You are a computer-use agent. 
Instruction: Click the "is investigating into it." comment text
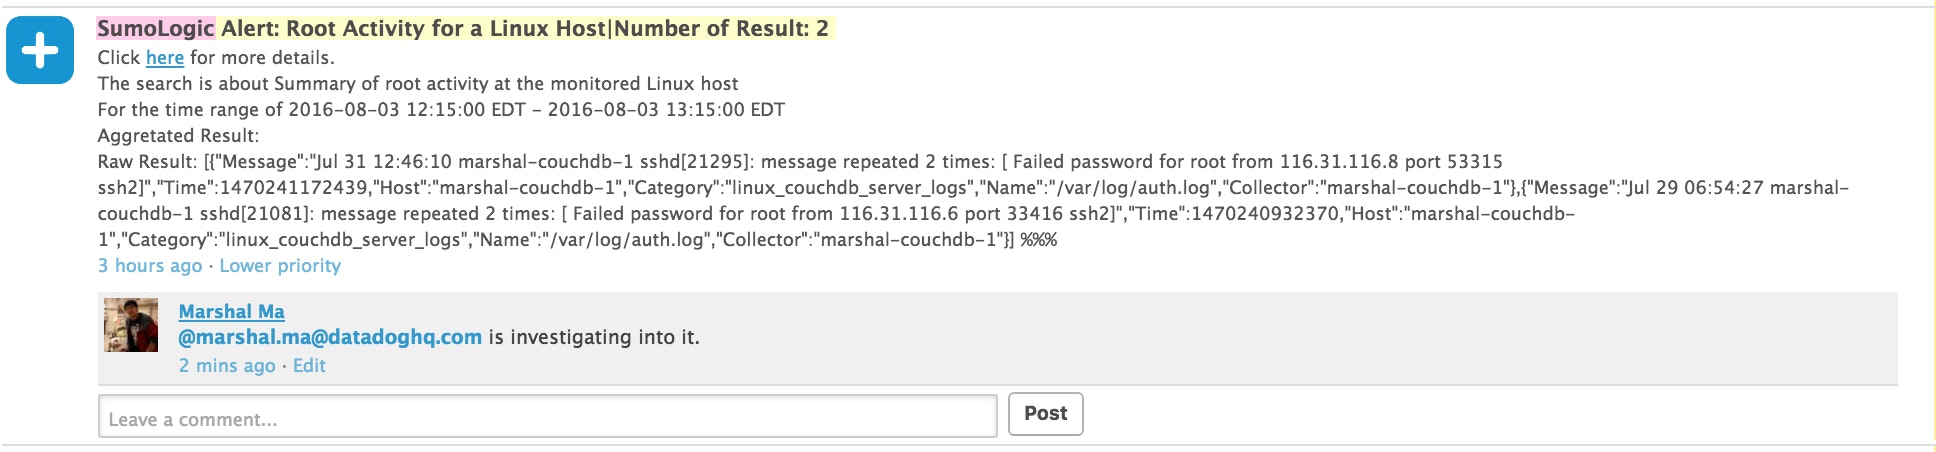tap(594, 338)
